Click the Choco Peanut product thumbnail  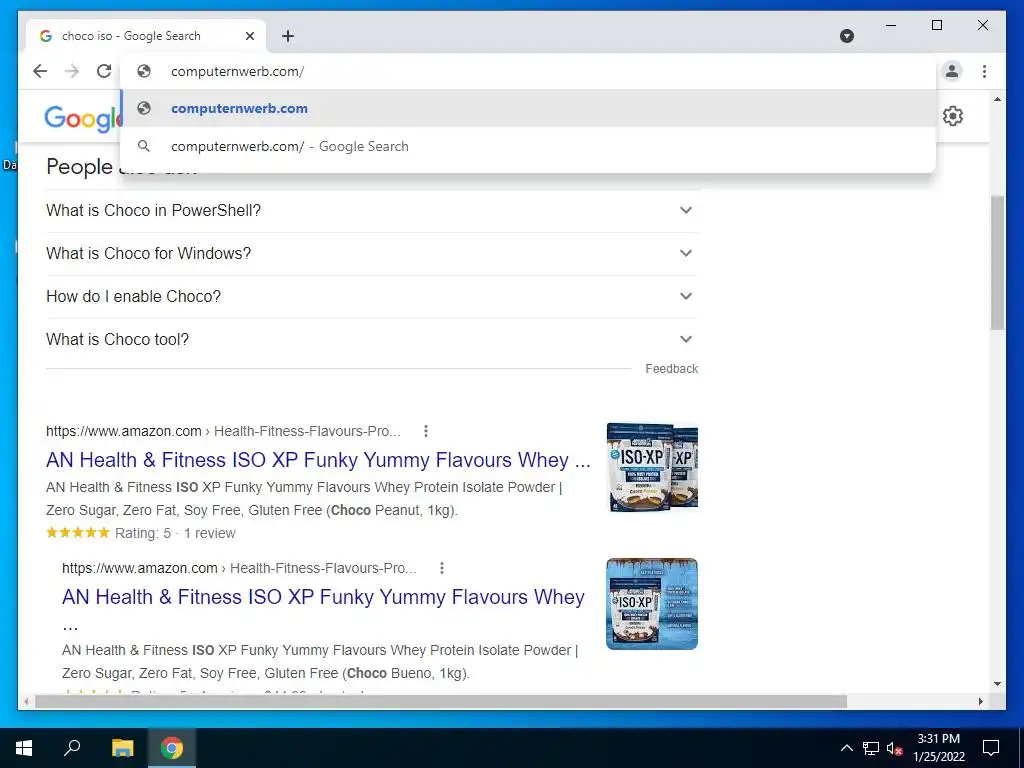[652, 468]
